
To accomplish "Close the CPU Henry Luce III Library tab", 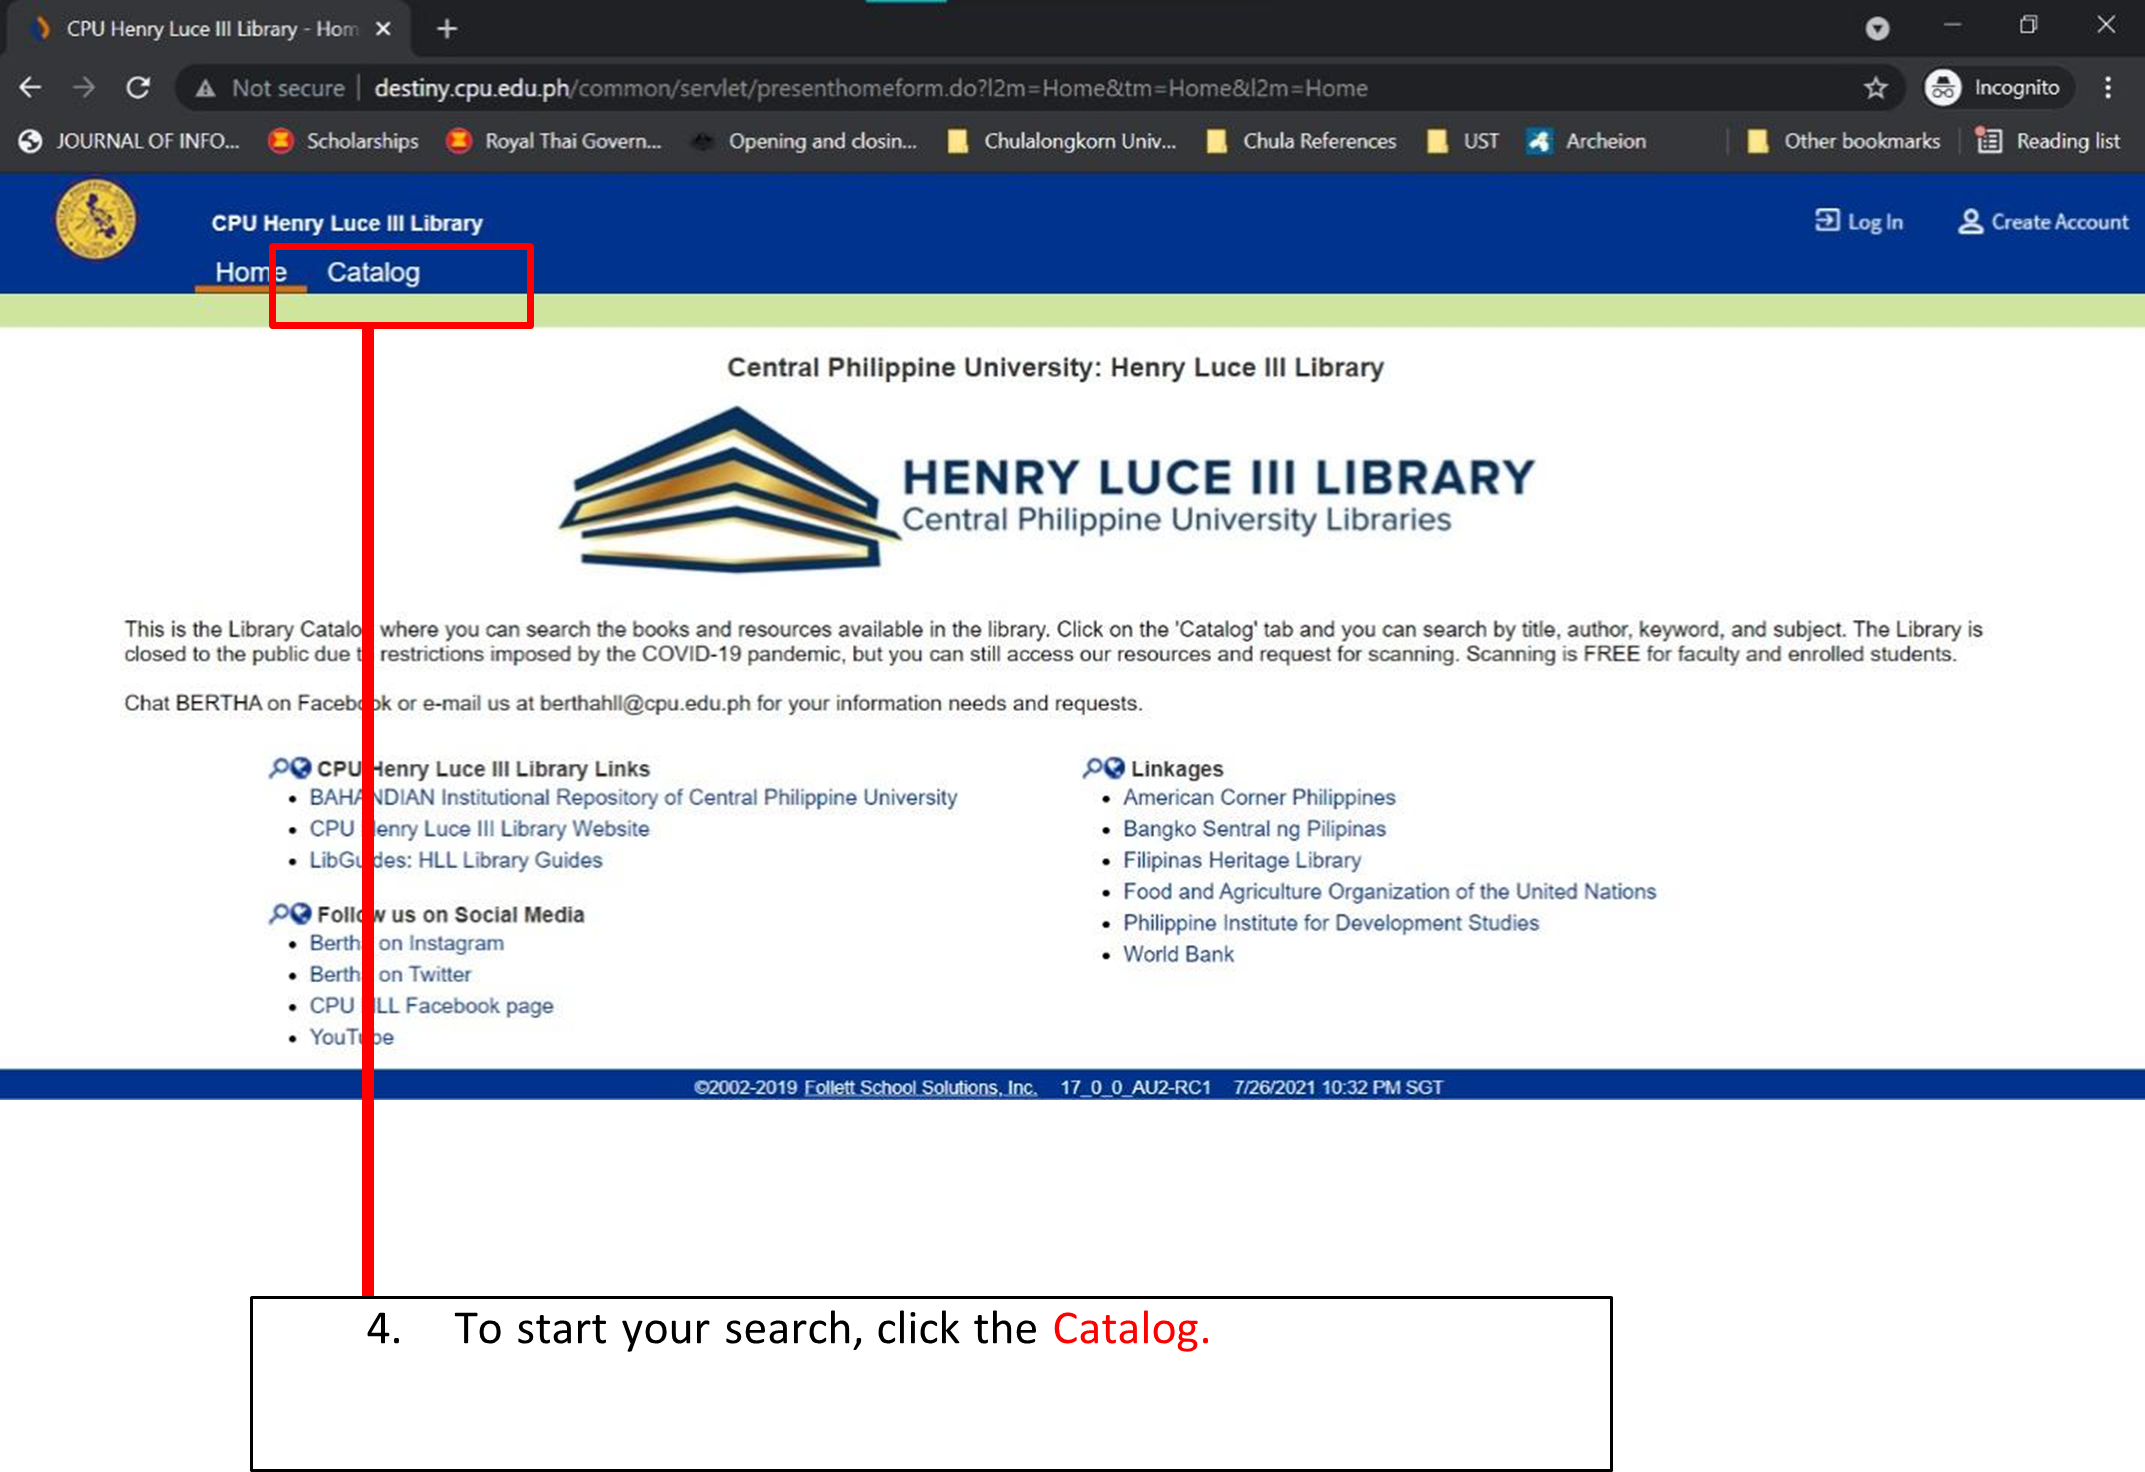I will click(x=383, y=29).
